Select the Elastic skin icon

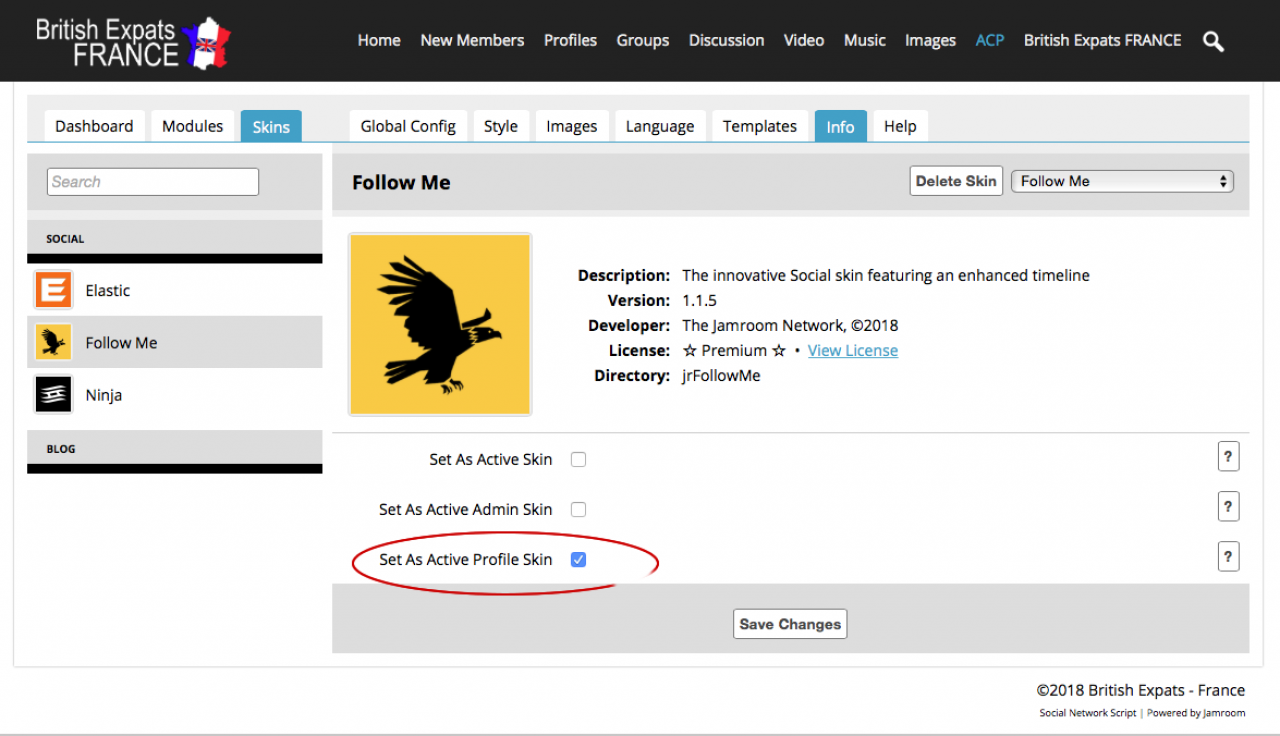(53, 290)
